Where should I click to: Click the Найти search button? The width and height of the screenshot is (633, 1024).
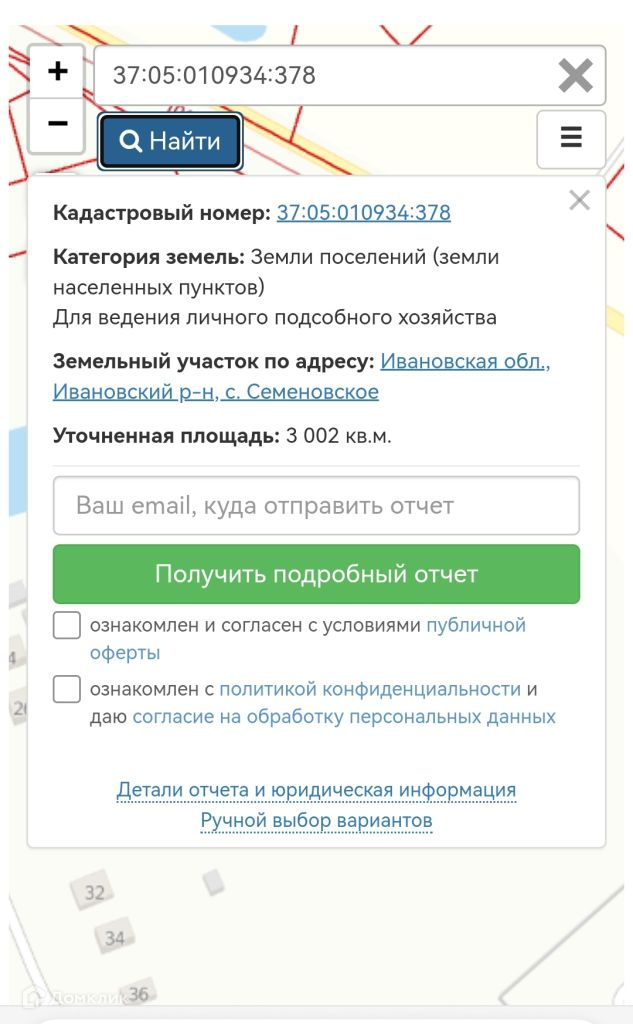170,142
